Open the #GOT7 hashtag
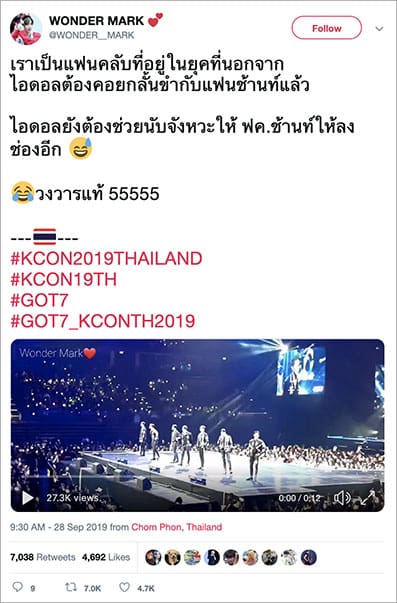Viewport: 397px width, 603px height. 39,300
